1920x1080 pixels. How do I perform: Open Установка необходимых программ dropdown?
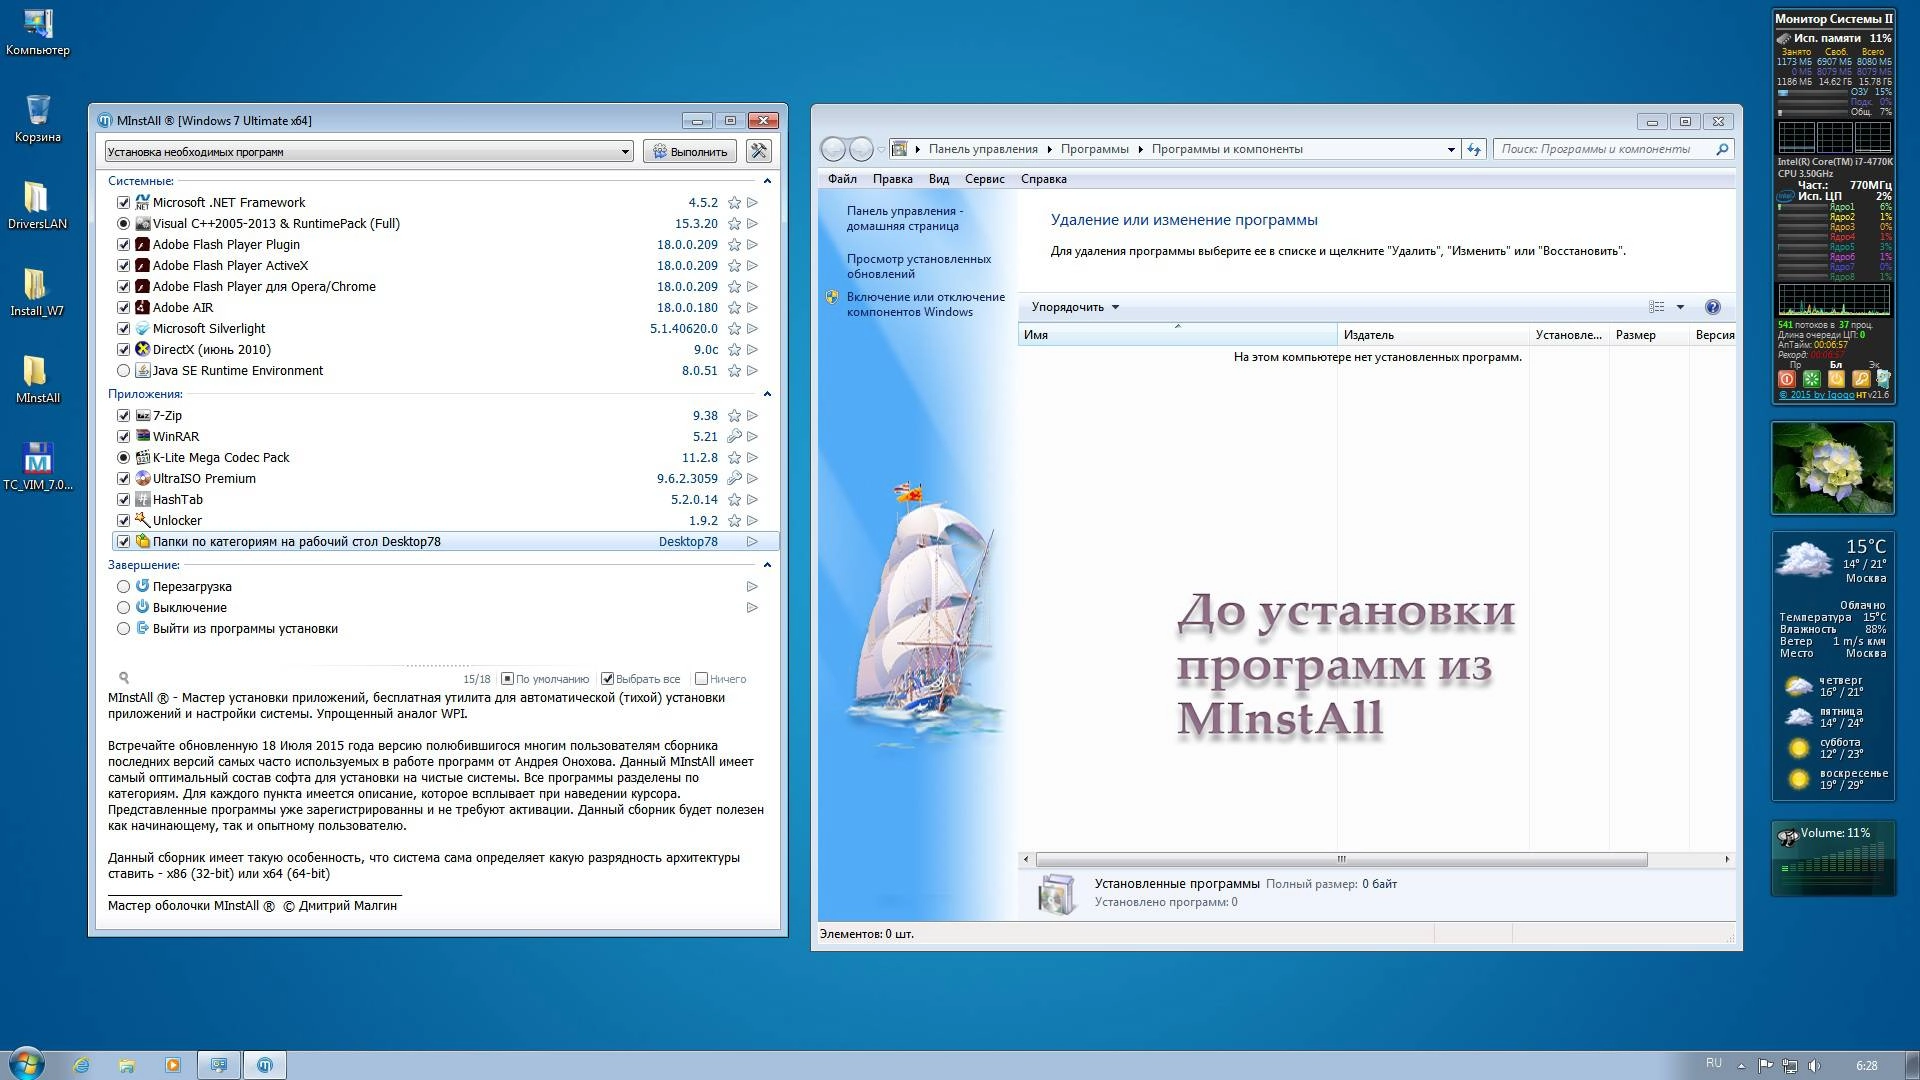click(x=369, y=152)
